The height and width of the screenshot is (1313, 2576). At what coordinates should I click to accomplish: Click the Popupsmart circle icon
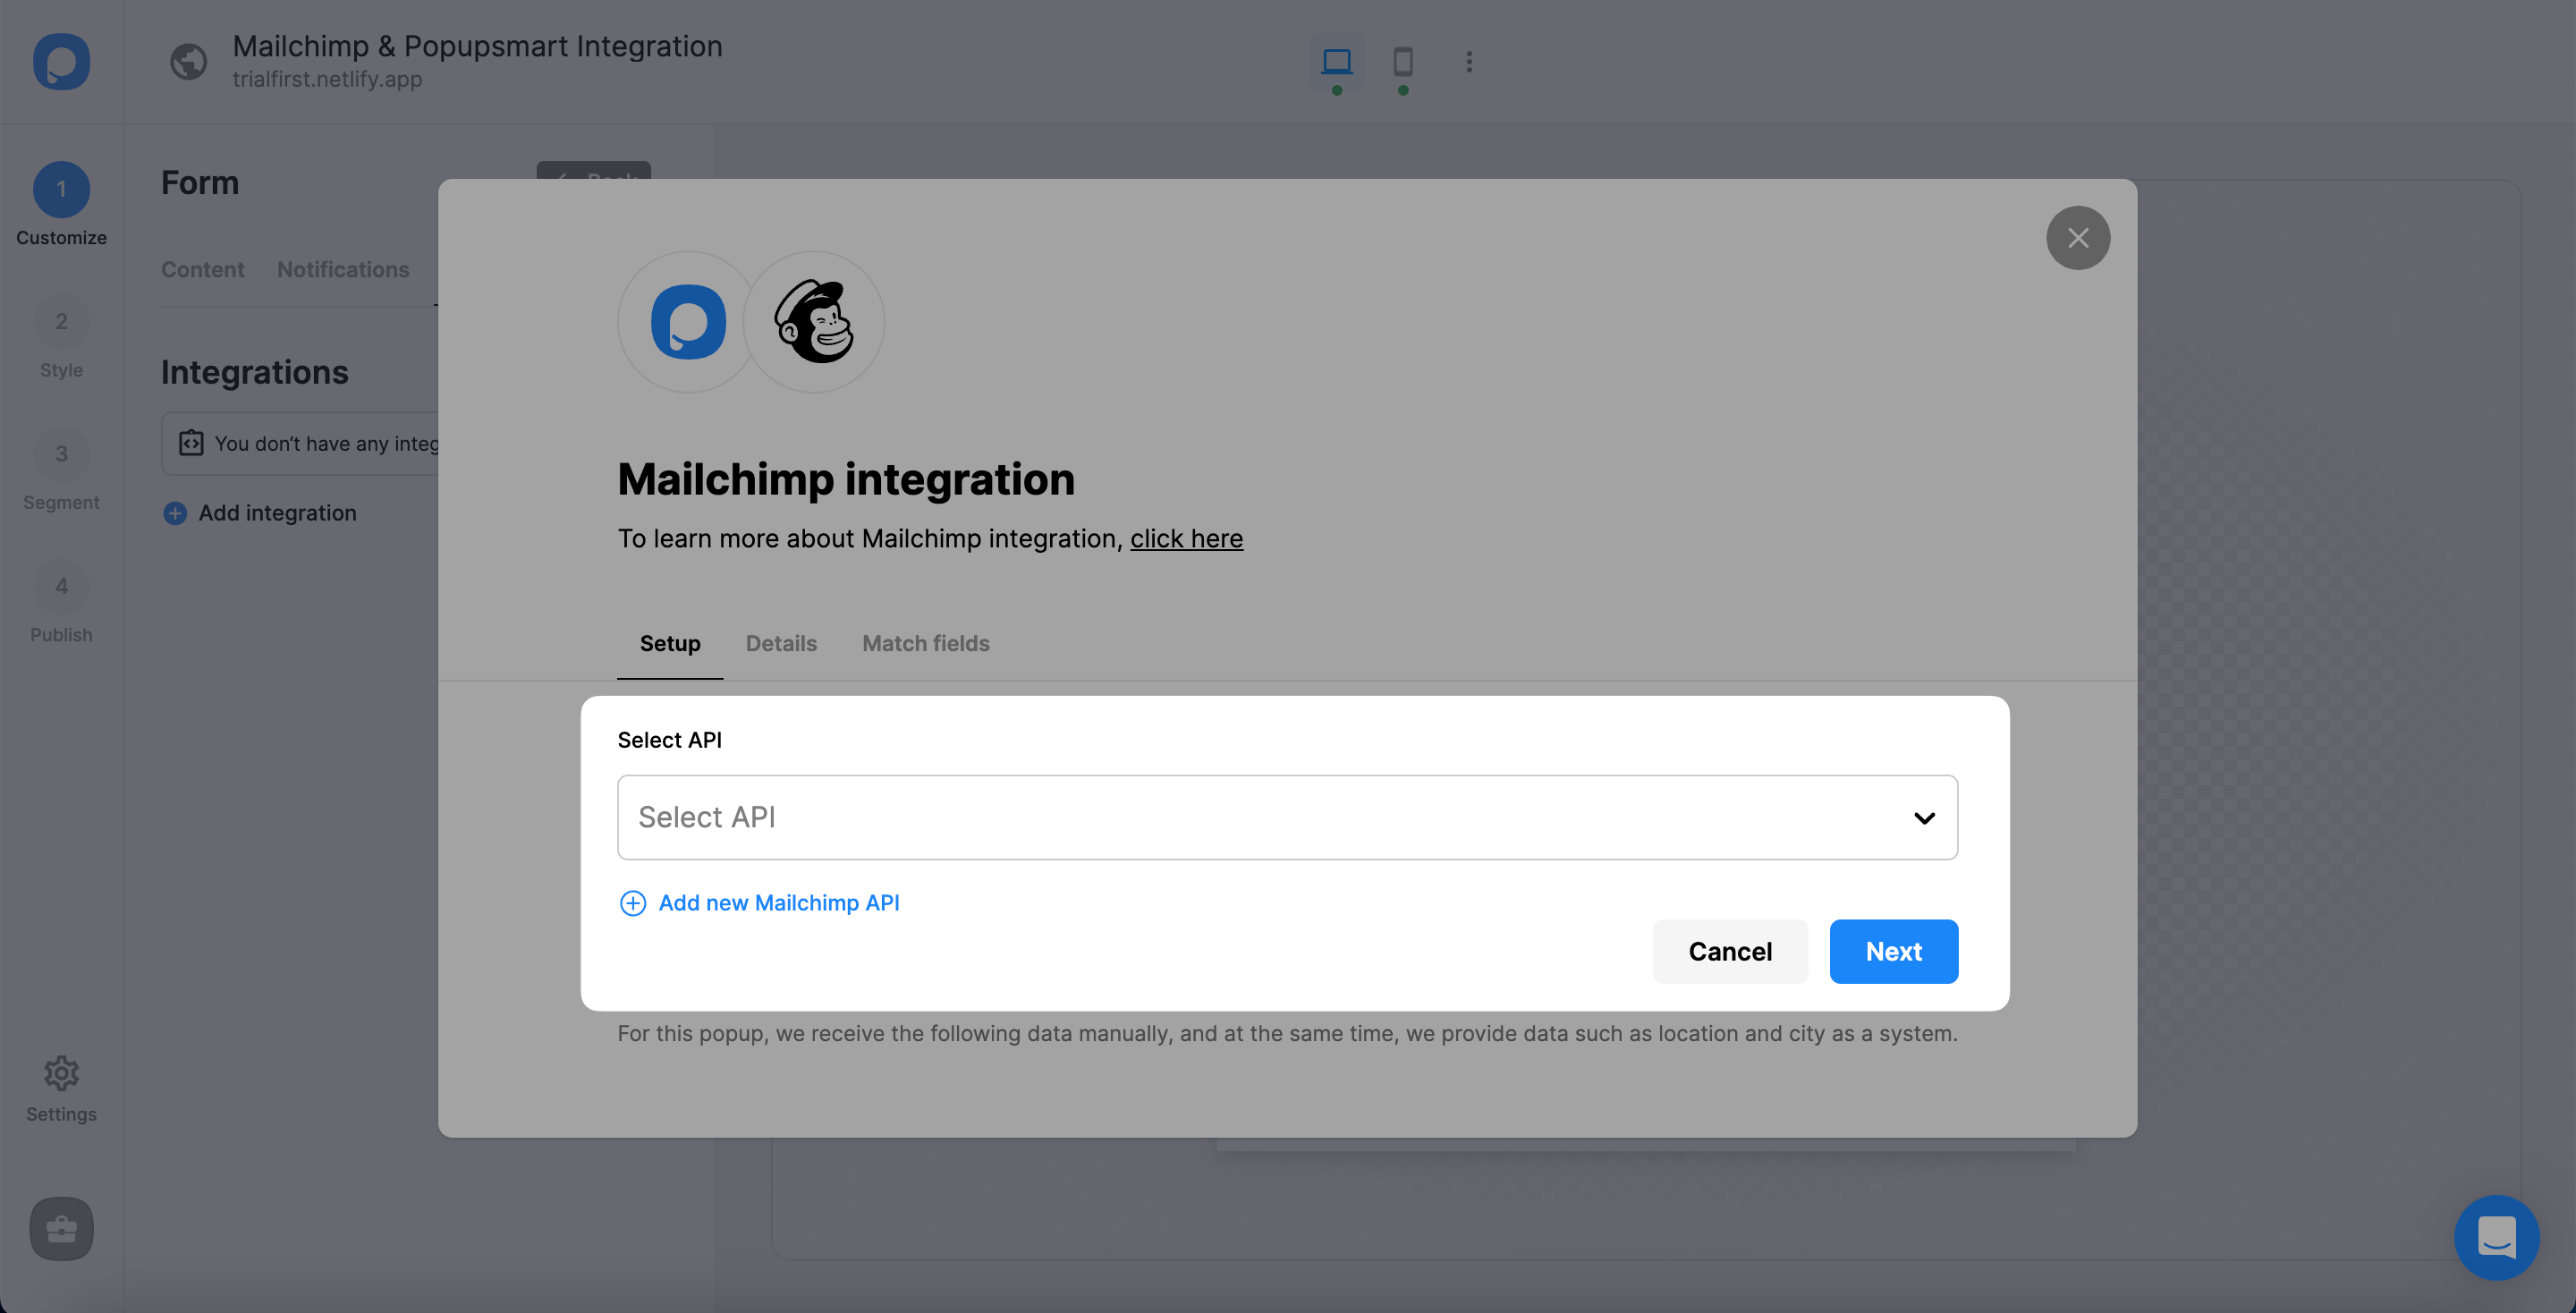click(x=688, y=322)
